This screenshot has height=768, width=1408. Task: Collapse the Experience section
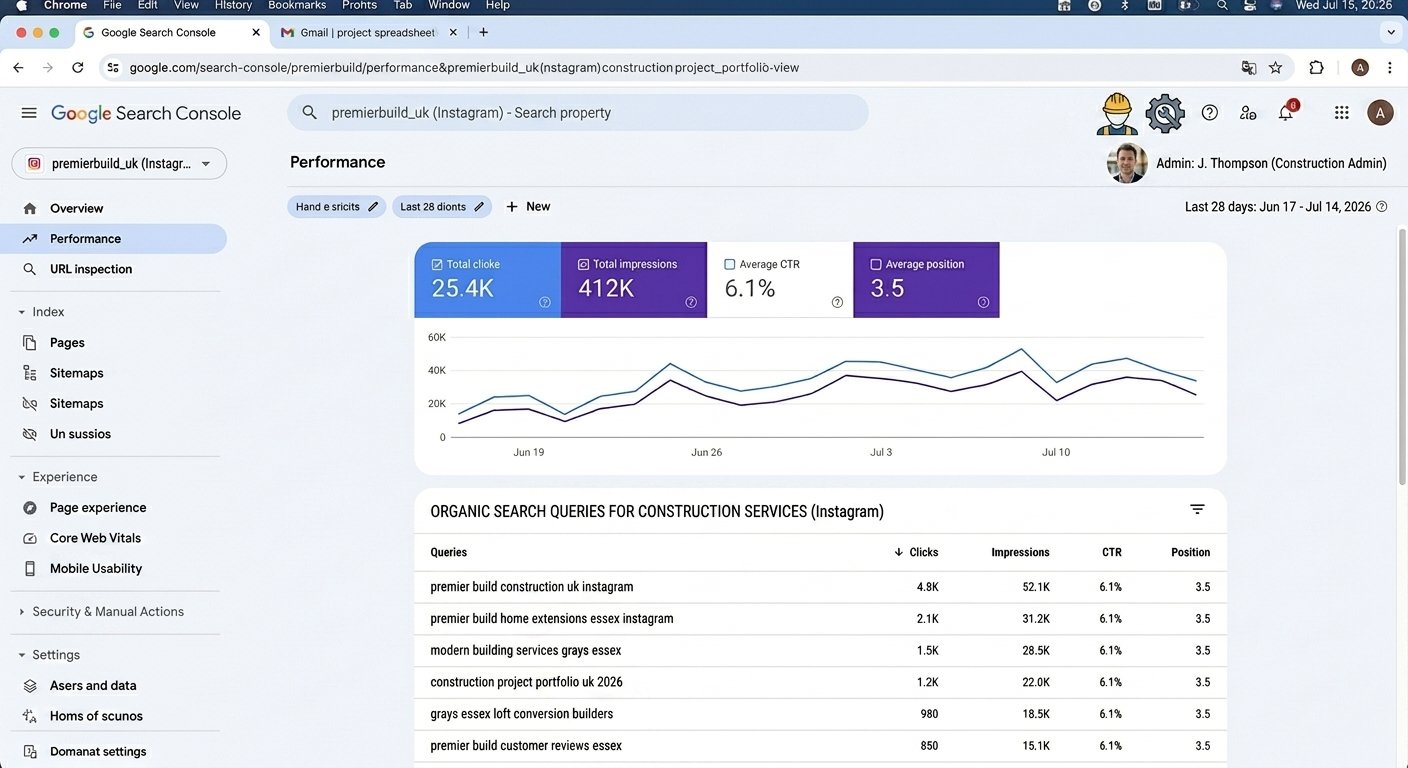click(22, 477)
